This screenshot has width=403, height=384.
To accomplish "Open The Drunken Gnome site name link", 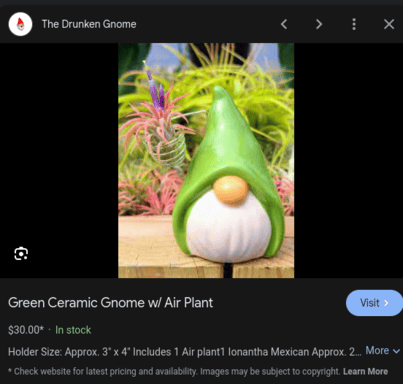I will click(89, 24).
